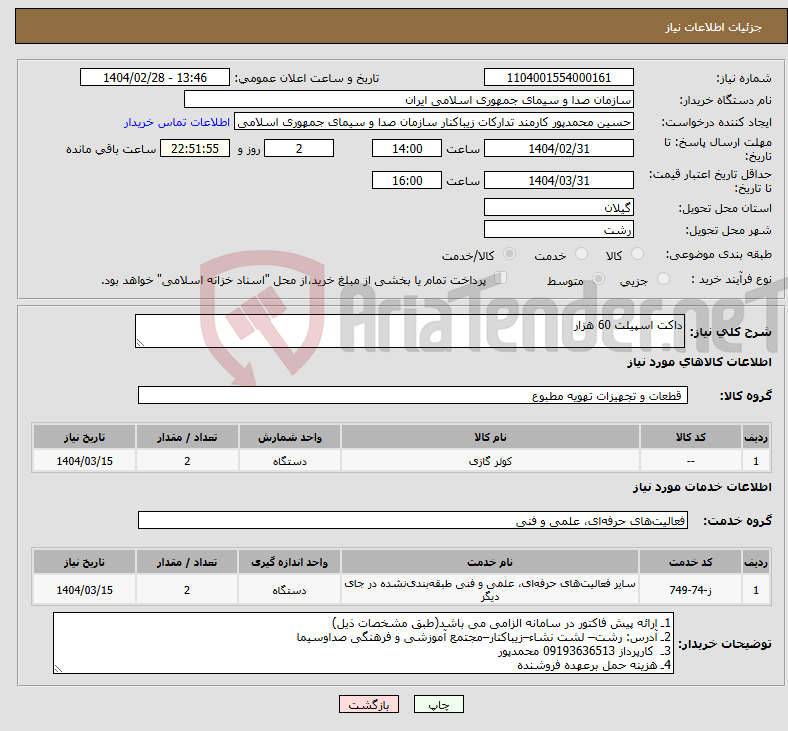
Task: Click the نام کالا column header
Action: (x=490, y=437)
